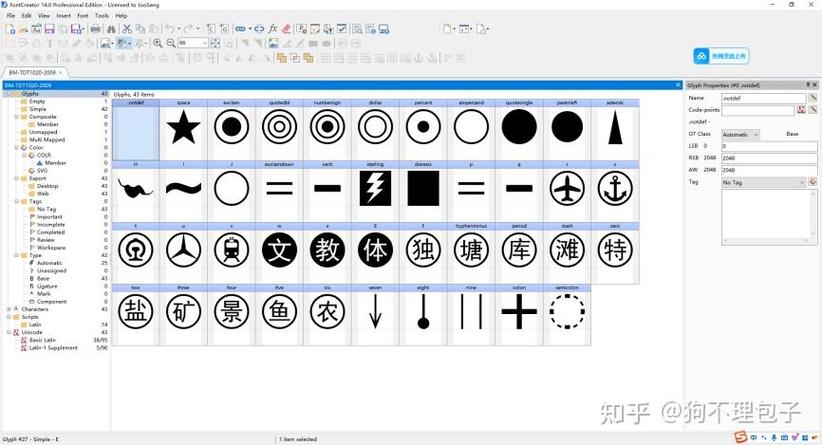Click the RSB value input field
The width and height of the screenshot is (822, 445).
(x=769, y=158)
